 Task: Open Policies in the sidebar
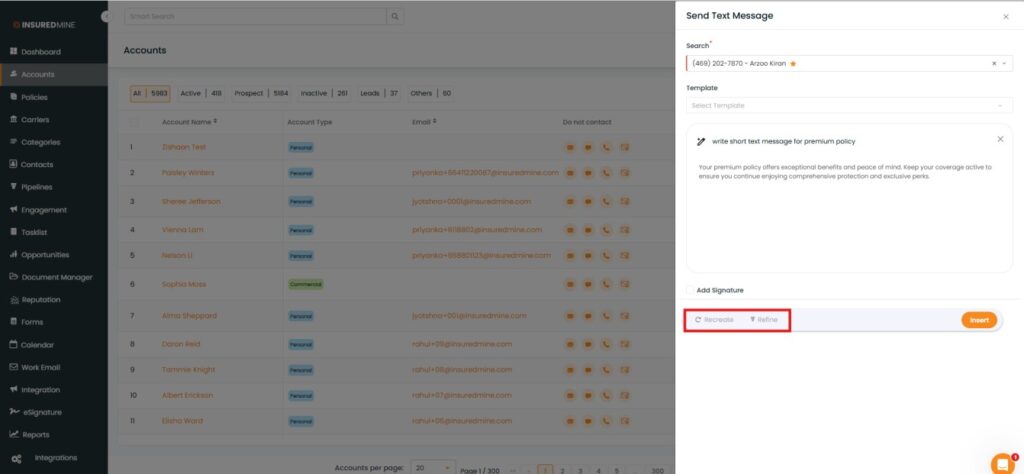coord(34,97)
